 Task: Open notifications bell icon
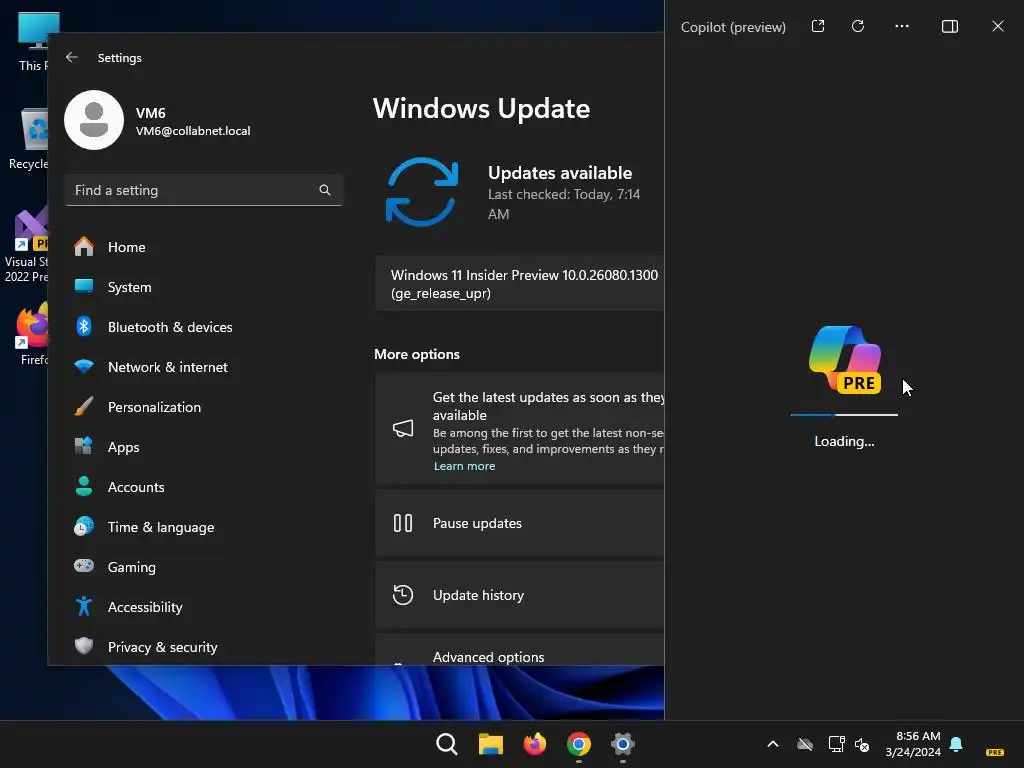[956, 744]
